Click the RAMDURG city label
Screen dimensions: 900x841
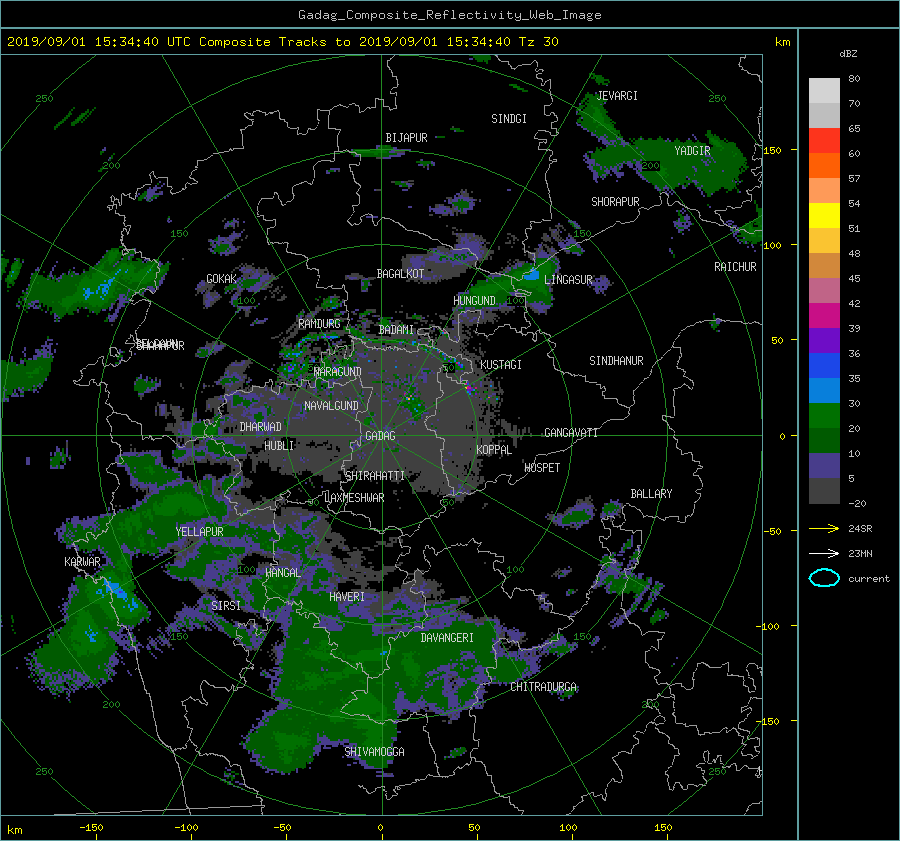pos(319,324)
